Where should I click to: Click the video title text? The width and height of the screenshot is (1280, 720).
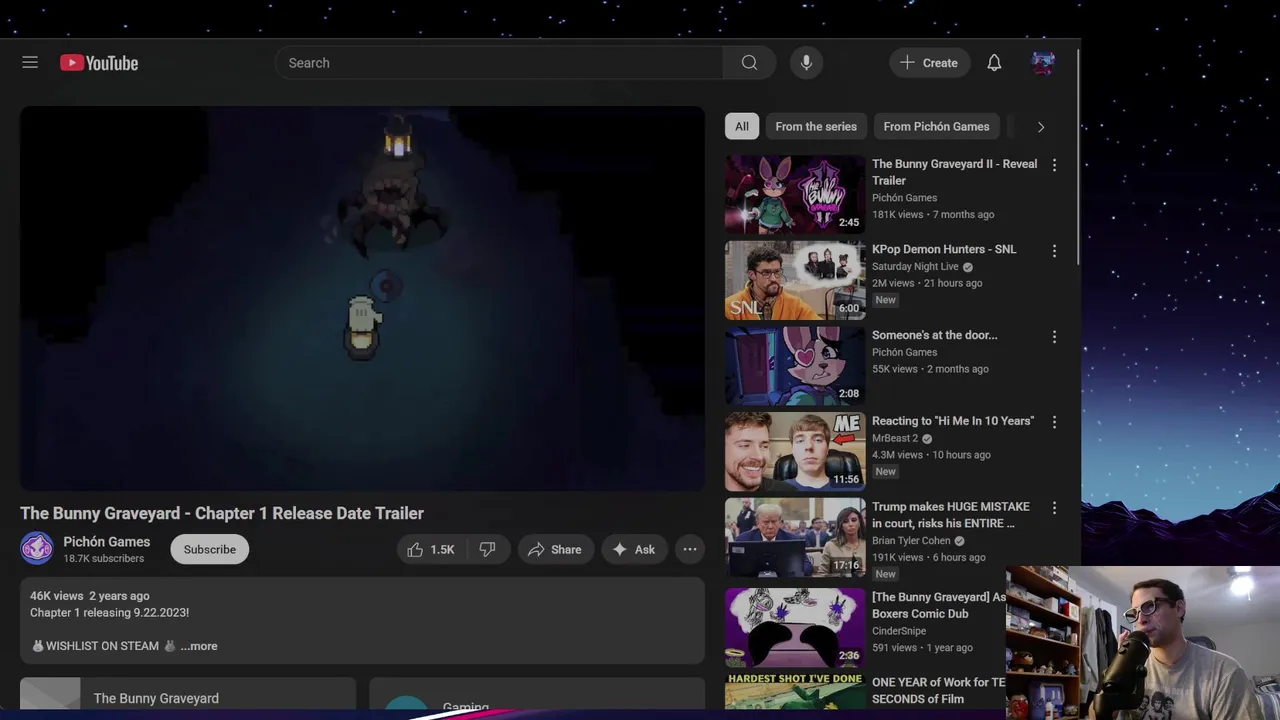(222, 513)
